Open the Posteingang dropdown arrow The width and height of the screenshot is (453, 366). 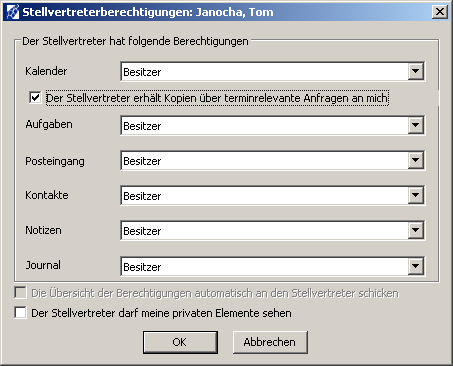415,160
